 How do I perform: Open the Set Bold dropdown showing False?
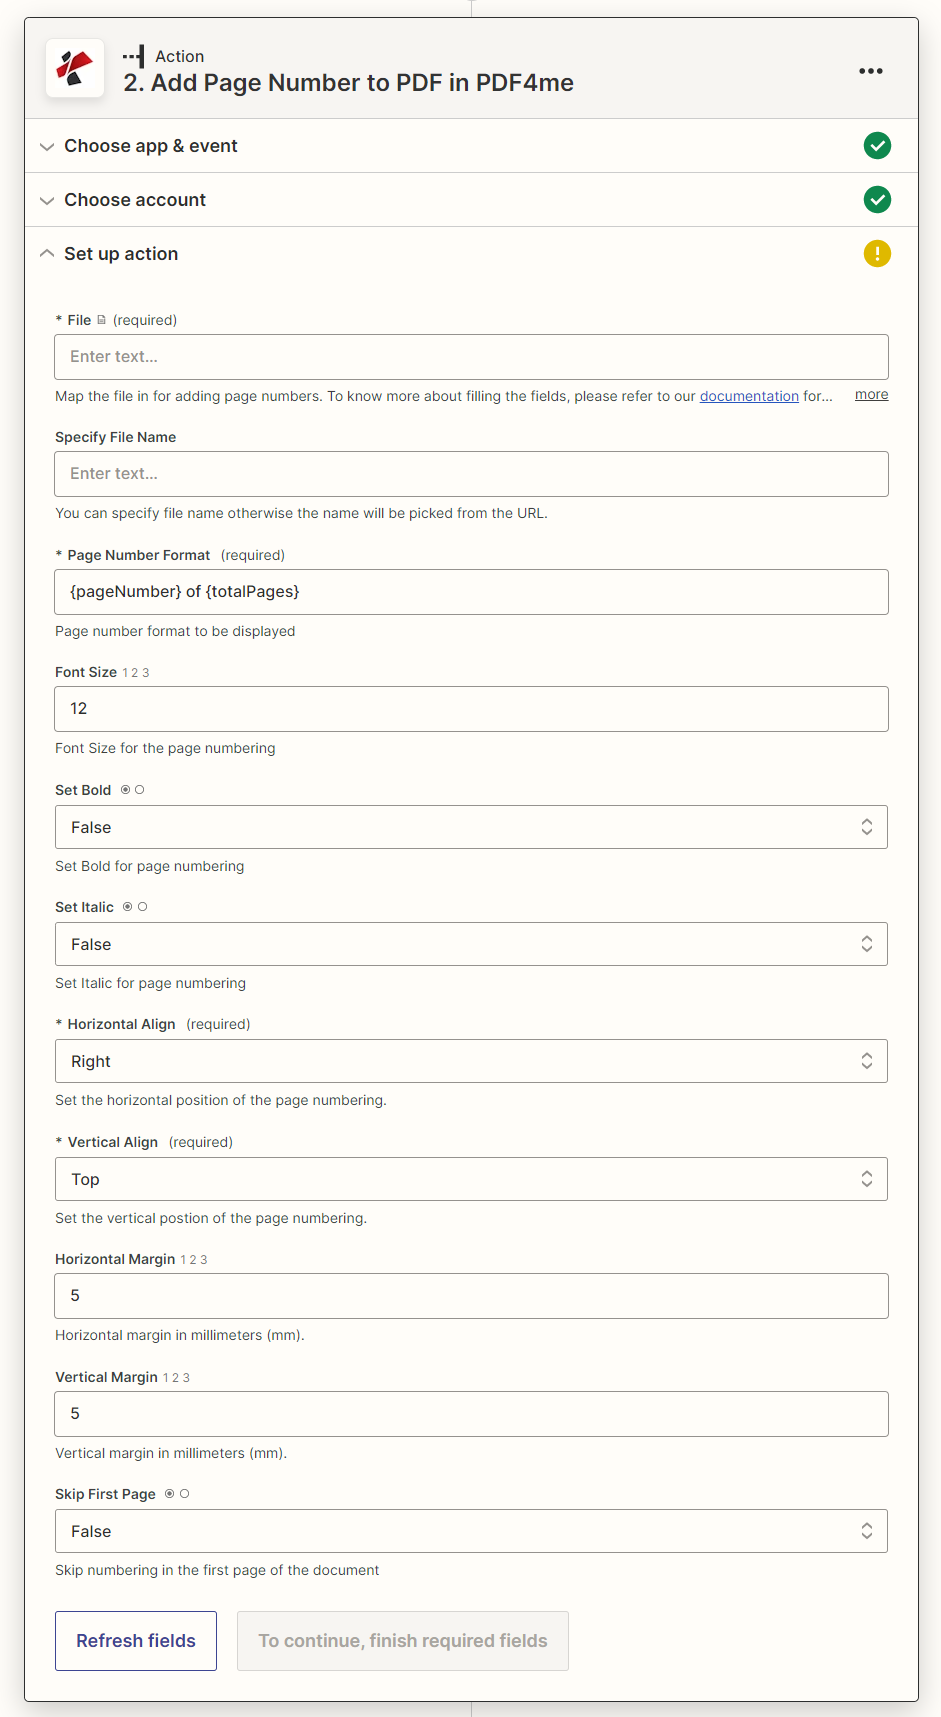tap(470, 827)
